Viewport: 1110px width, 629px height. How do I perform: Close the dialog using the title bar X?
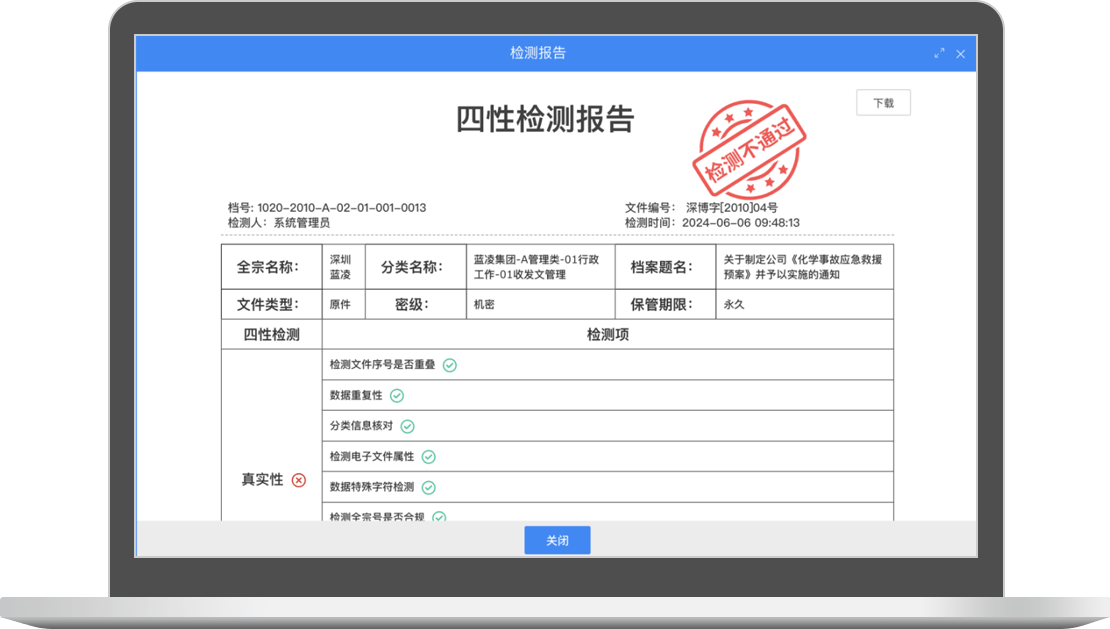click(960, 54)
